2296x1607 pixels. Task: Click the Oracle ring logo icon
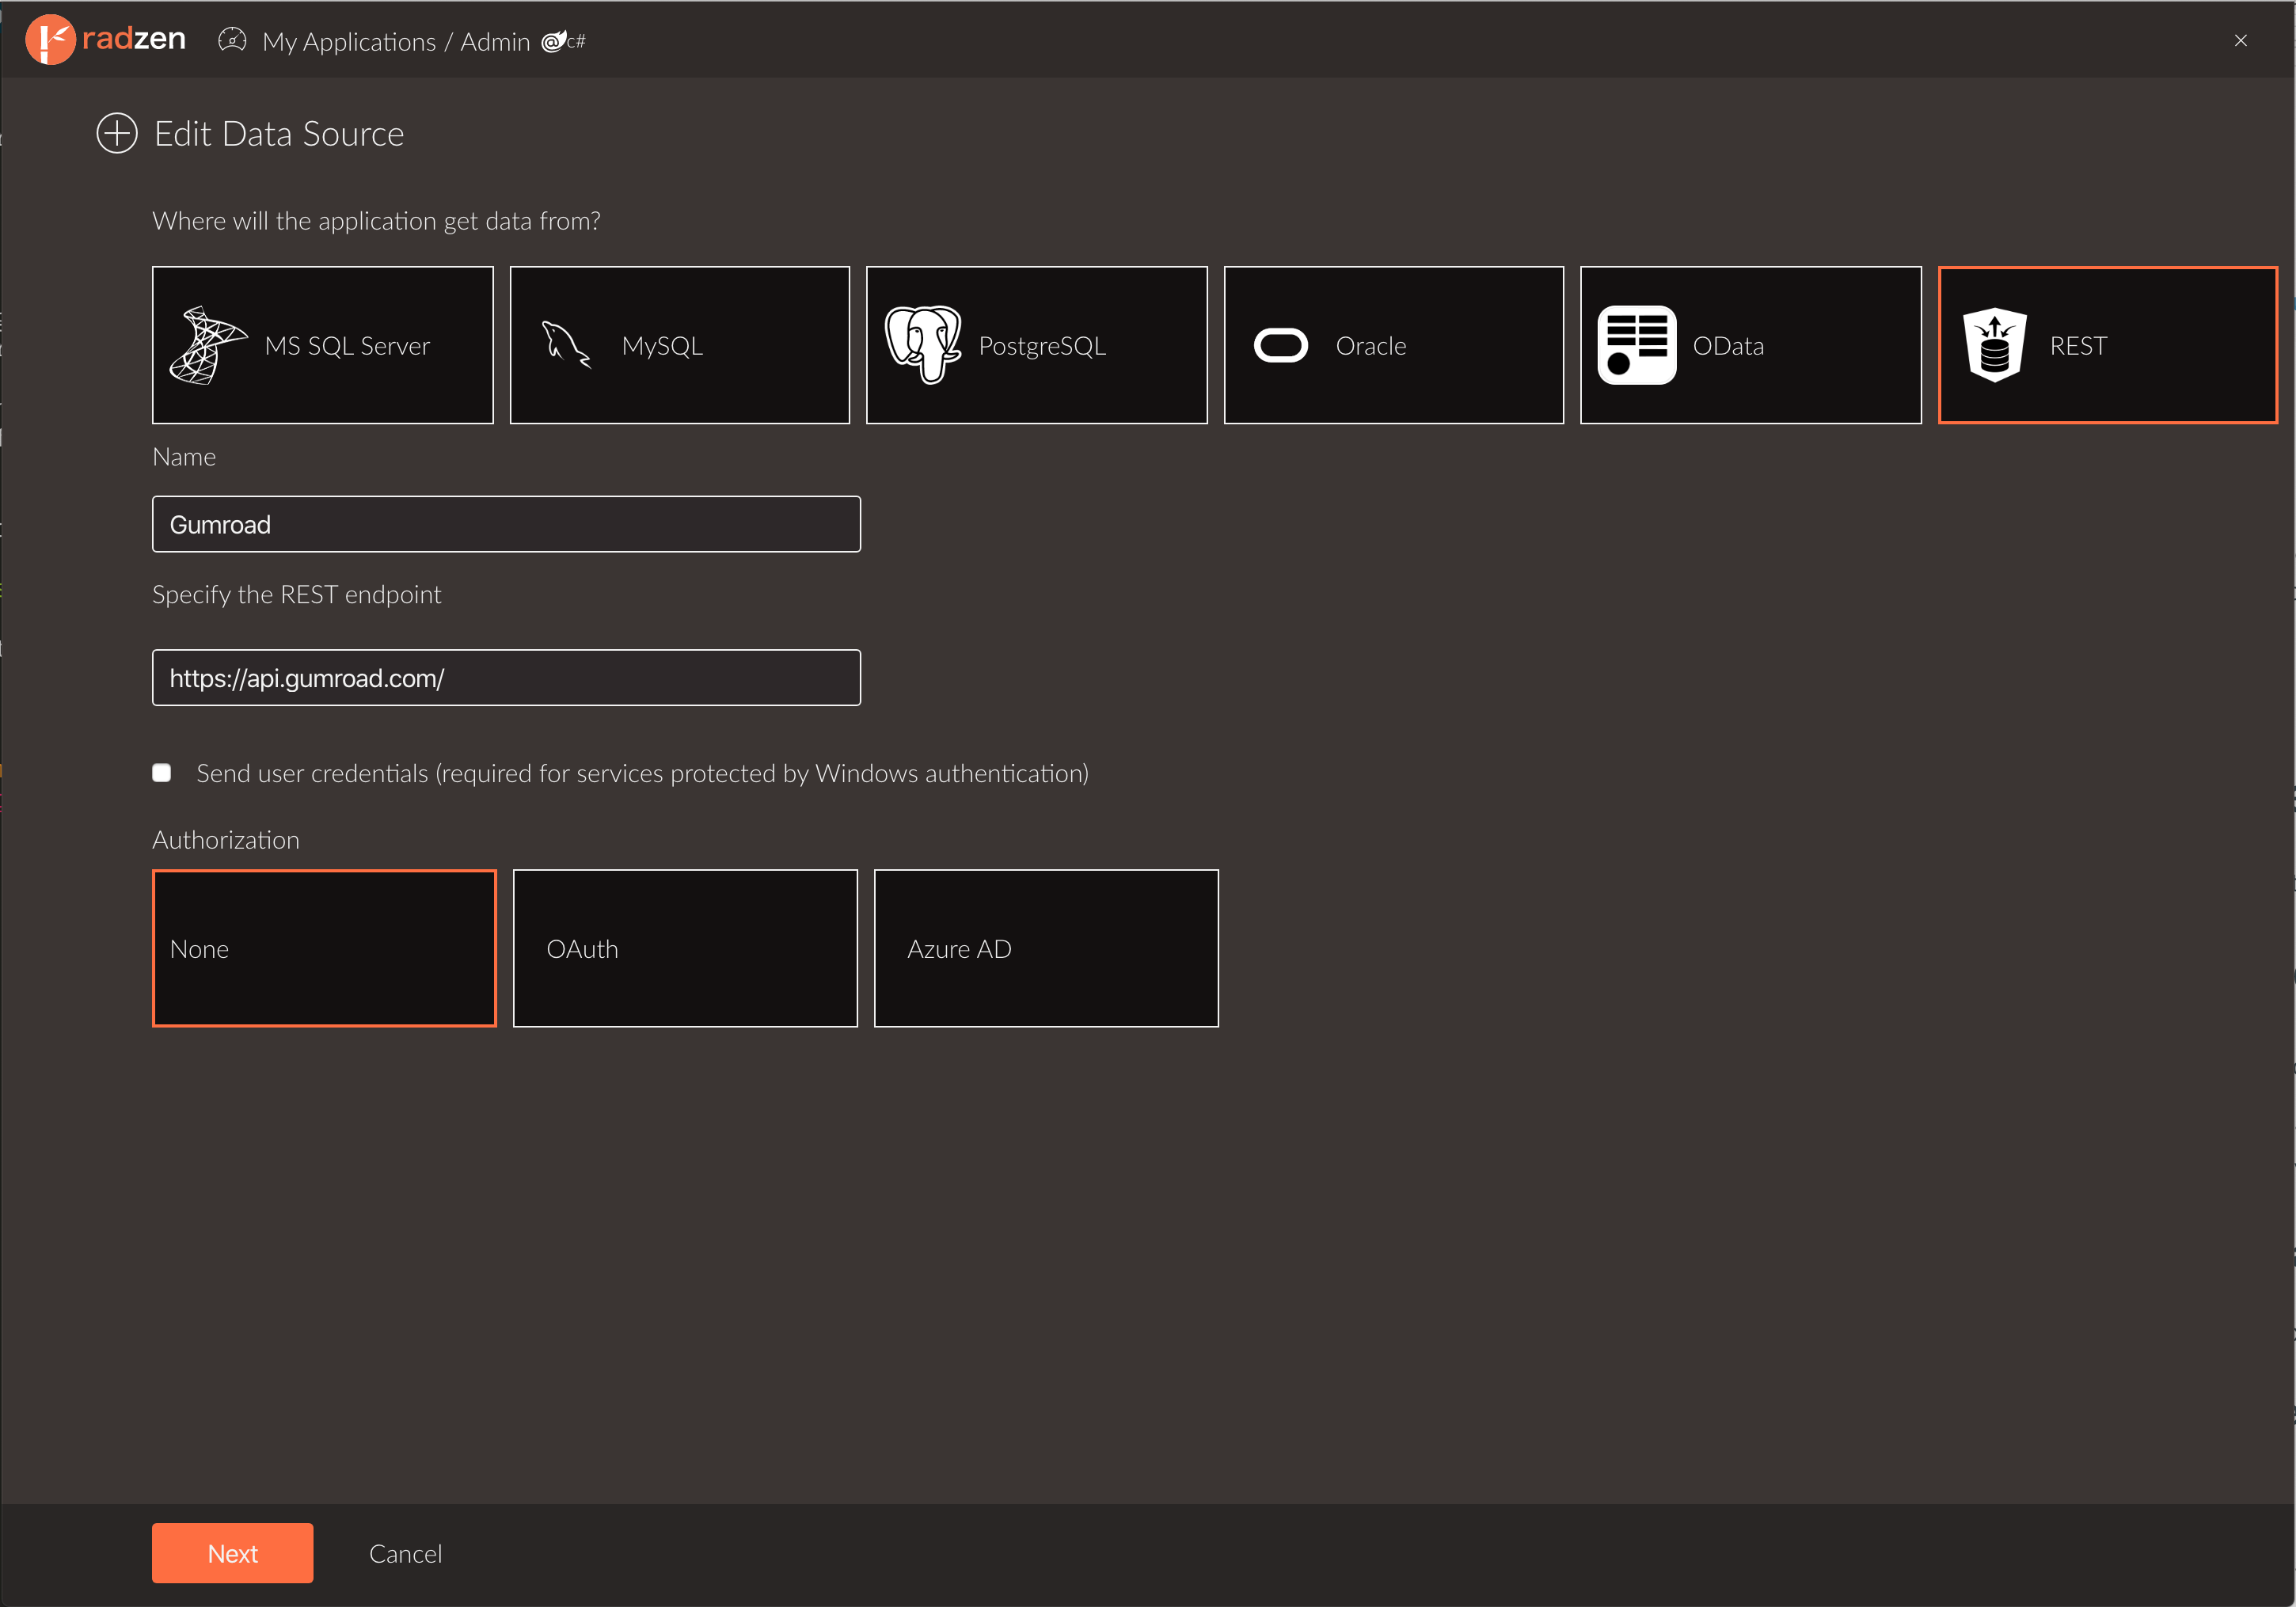pos(1281,345)
